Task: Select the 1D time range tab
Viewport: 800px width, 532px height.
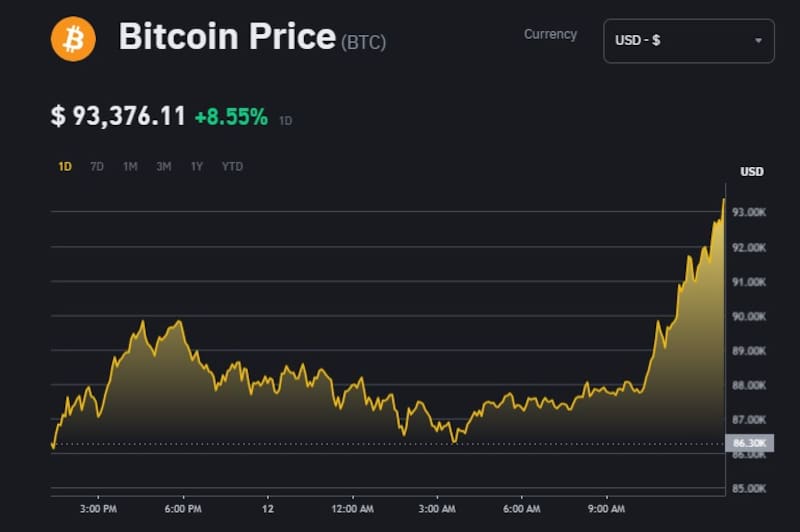Action: pyautogui.click(x=65, y=167)
